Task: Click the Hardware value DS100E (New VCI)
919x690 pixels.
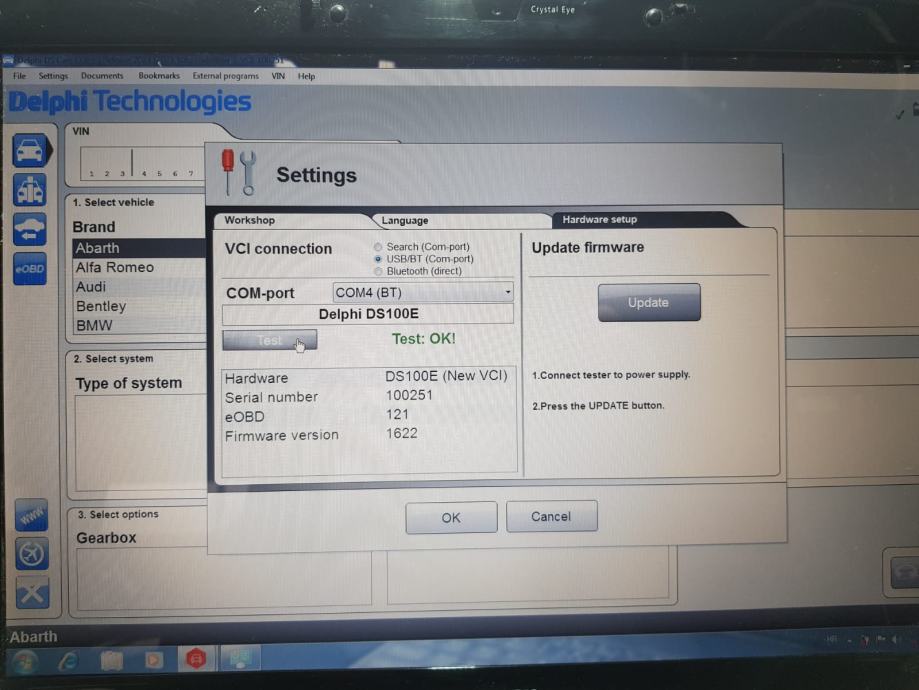Action: point(446,376)
